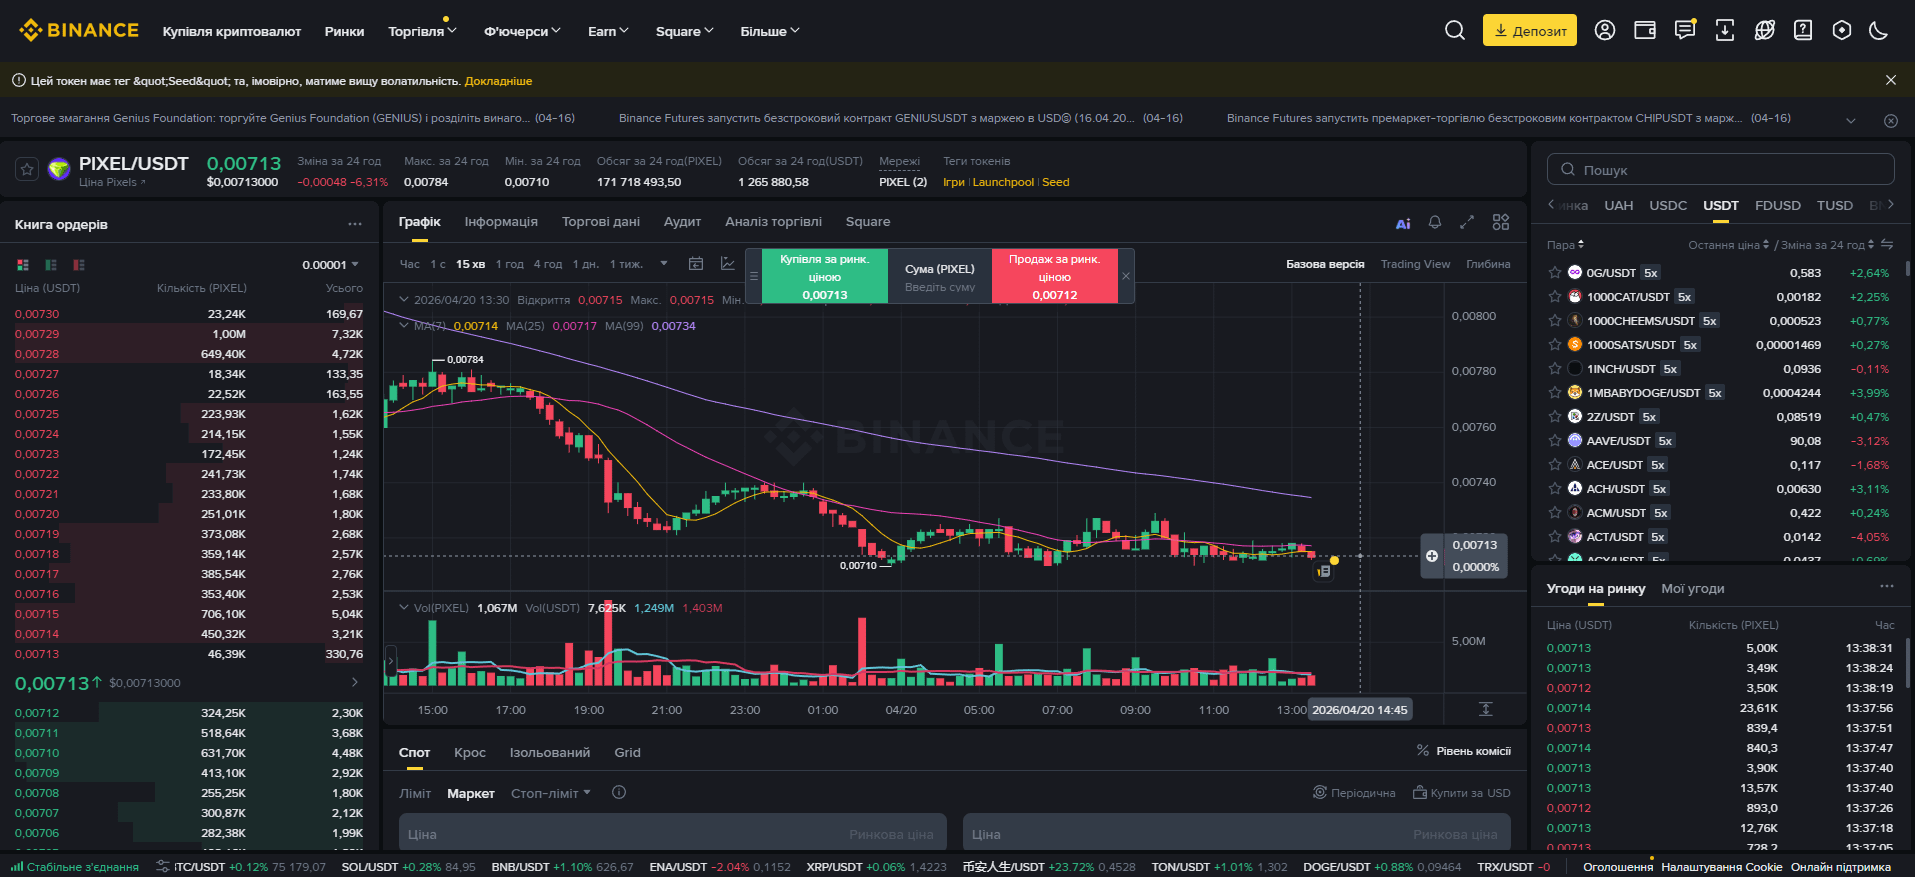Star the 0G/USDT pair
Image resolution: width=1915 pixels, height=877 pixels.
1555,272
